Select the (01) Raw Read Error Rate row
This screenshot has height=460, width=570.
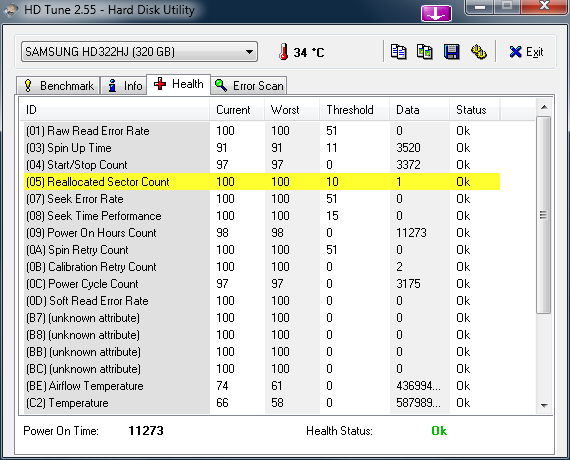tap(262, 131)
